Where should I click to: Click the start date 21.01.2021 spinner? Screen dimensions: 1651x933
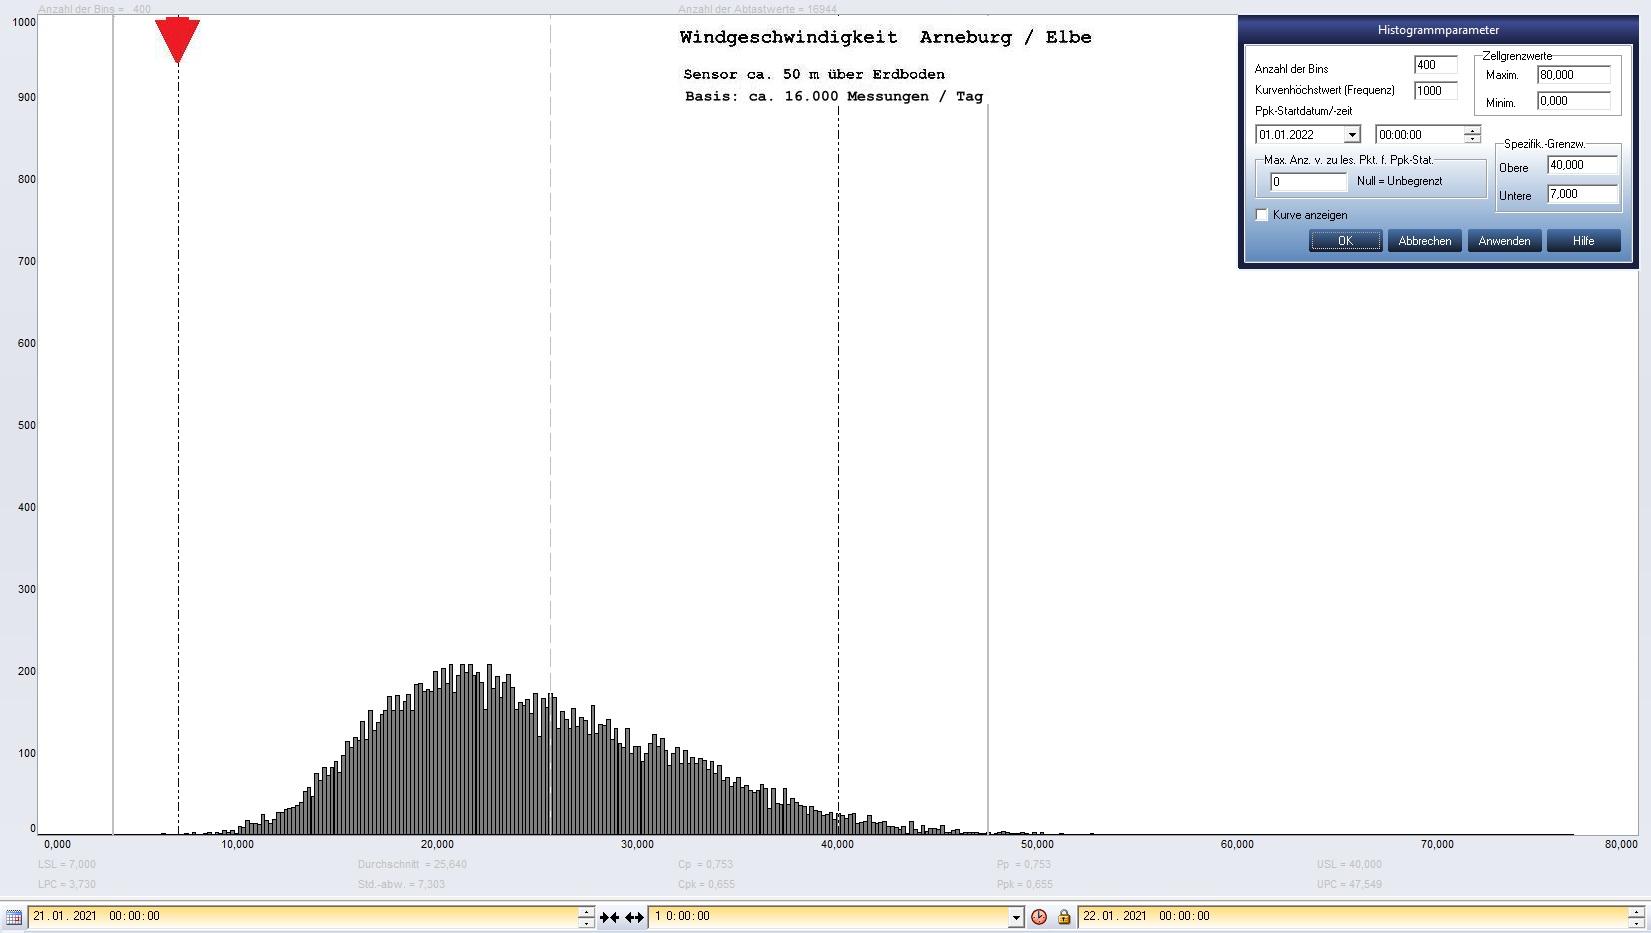coord(586,916)
